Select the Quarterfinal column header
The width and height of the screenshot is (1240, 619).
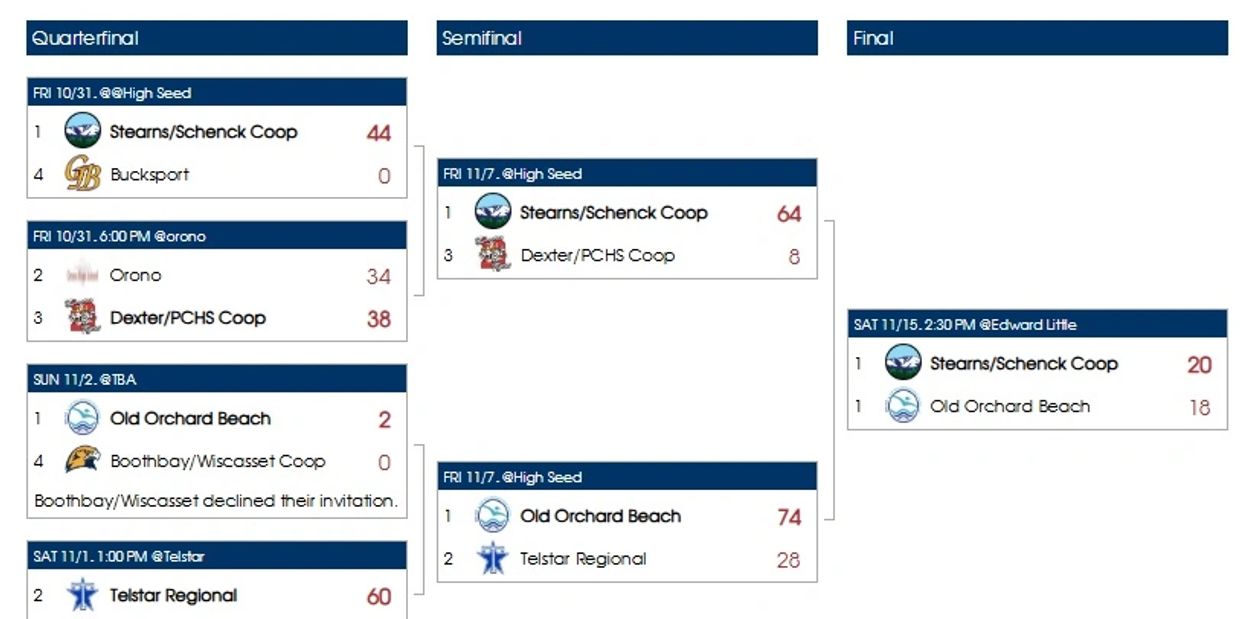tap(217, 38)
